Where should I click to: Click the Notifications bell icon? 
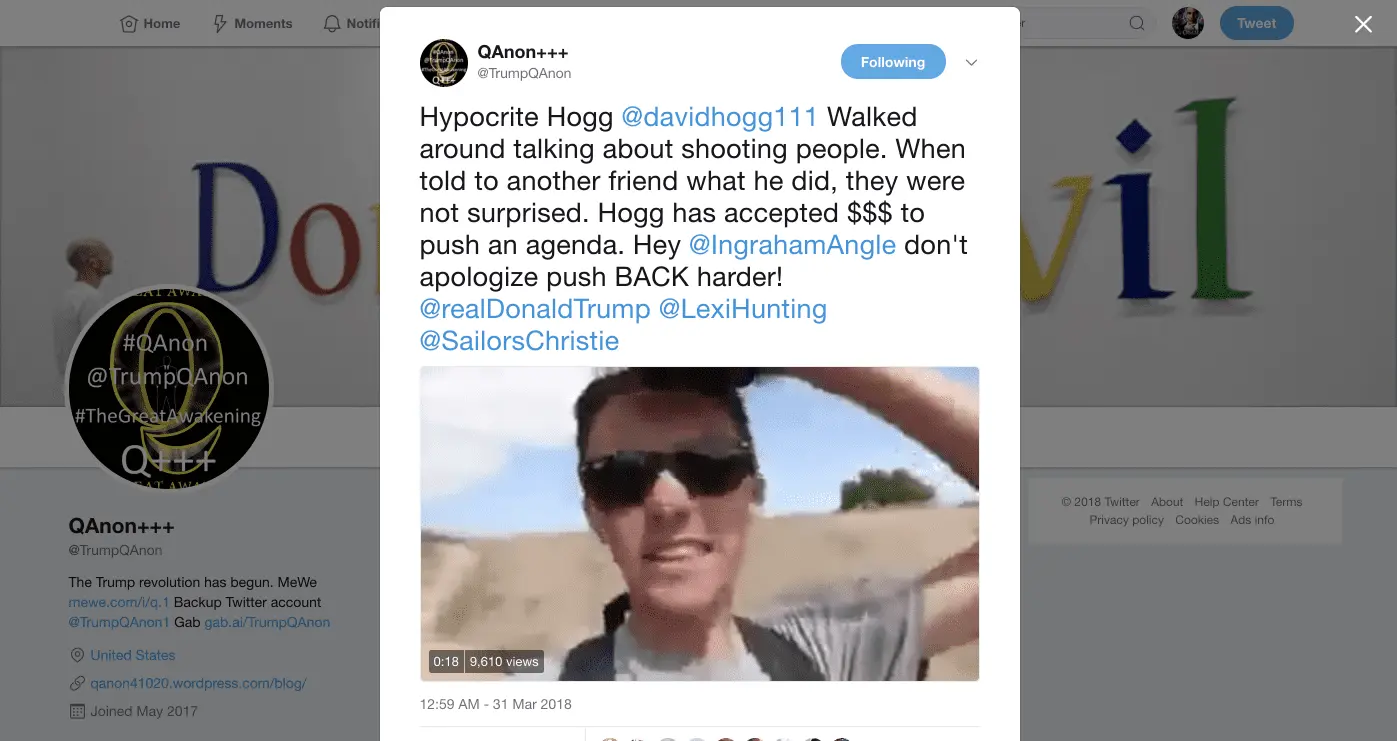[332, 24]
